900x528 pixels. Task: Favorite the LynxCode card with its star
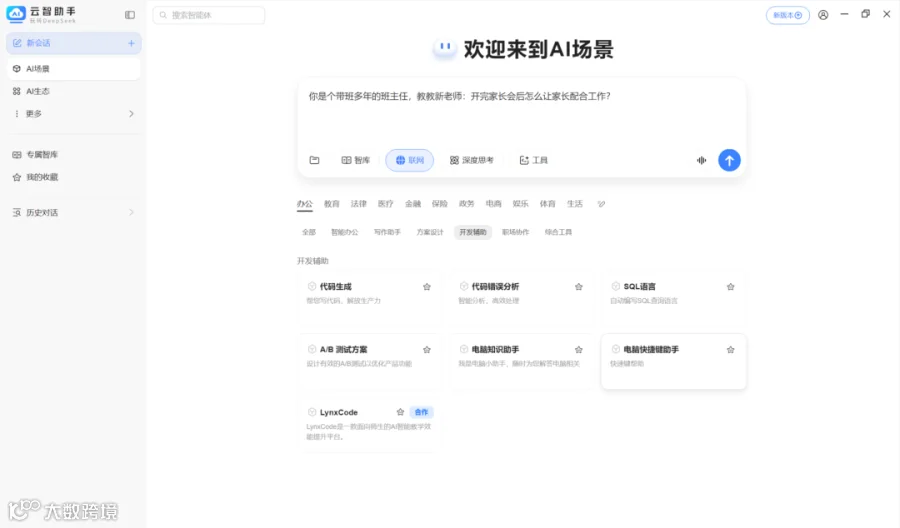[400, 412]
